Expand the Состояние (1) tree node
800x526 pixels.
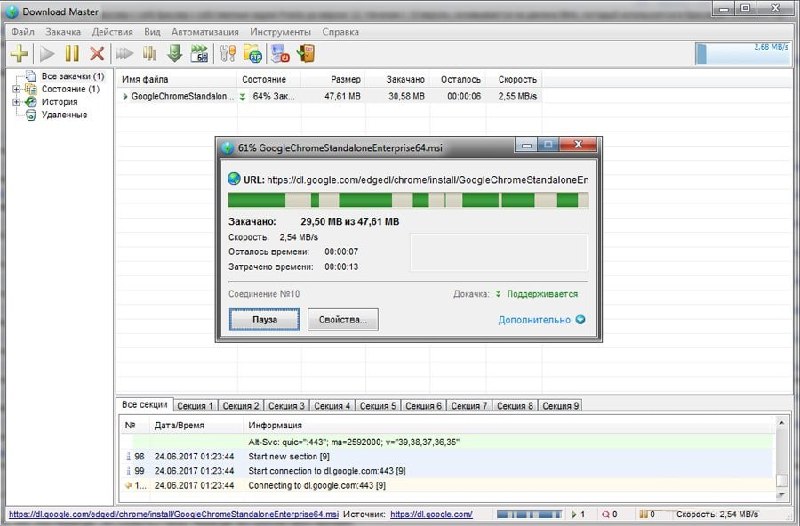click(x=16, y=89)
